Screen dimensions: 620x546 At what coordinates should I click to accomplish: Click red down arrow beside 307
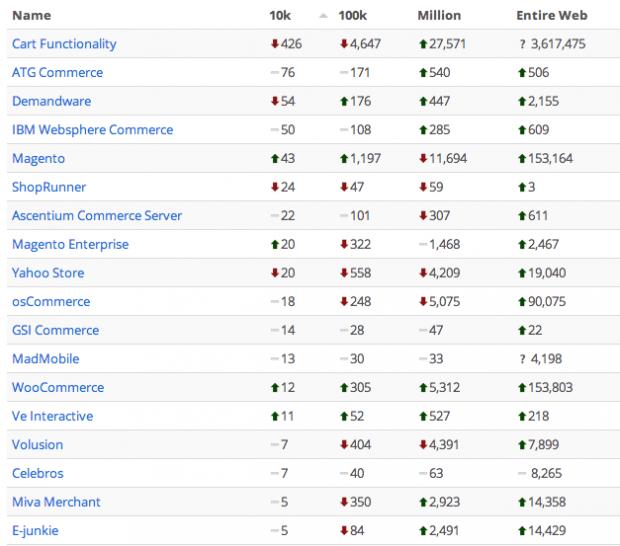423,215
